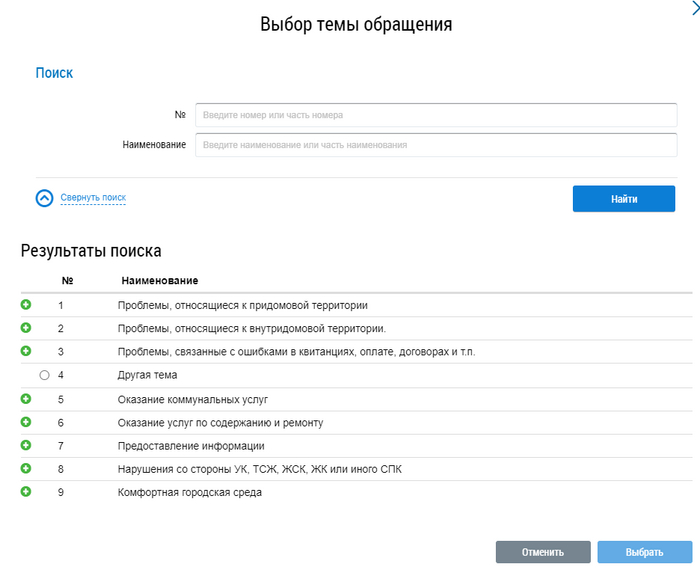Select the 'Другая тема' radio button
The image size is (700, 570).
tap(44, 375)
